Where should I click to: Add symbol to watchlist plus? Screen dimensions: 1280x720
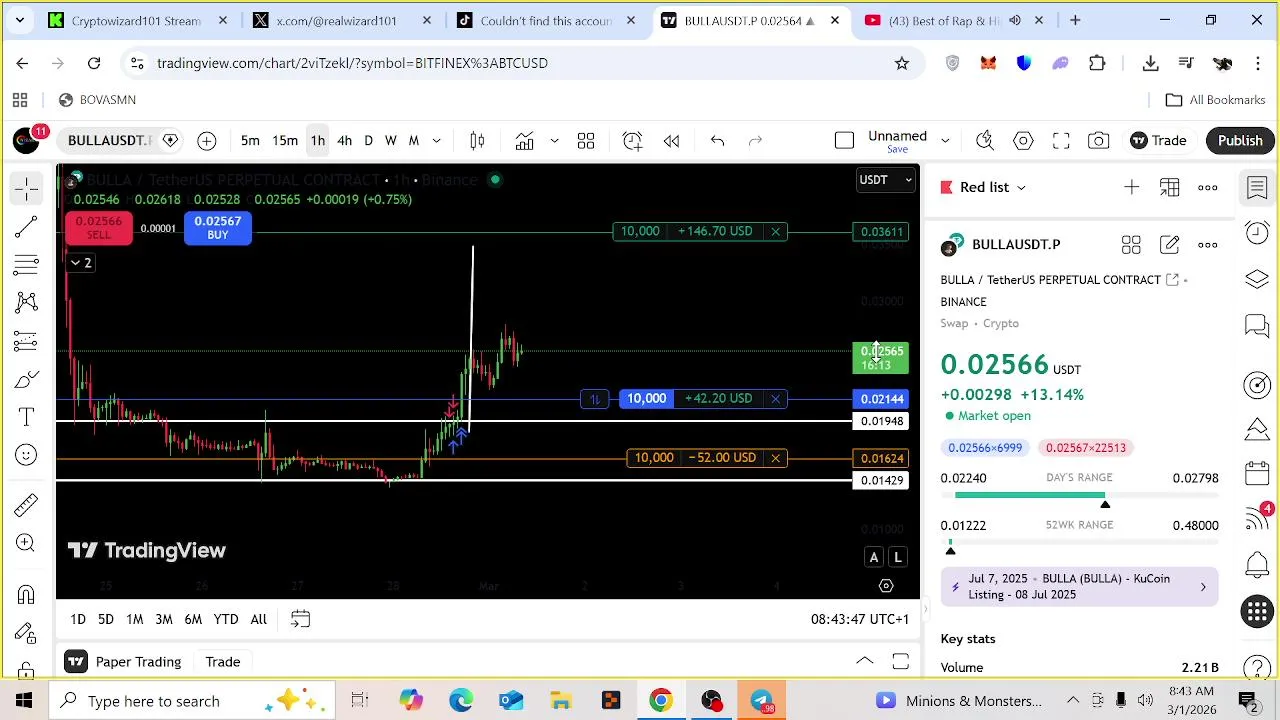point(1131,188)
